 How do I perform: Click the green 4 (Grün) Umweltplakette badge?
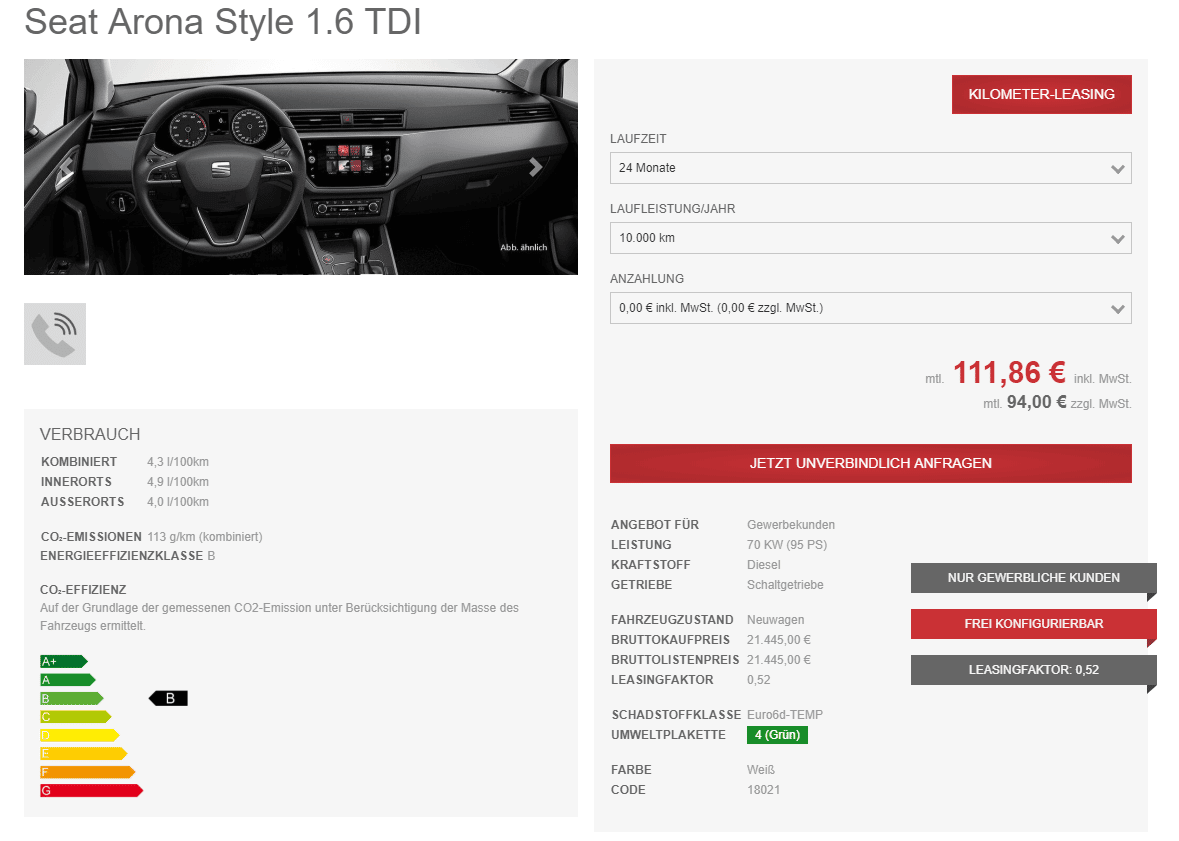coord(777,735)
